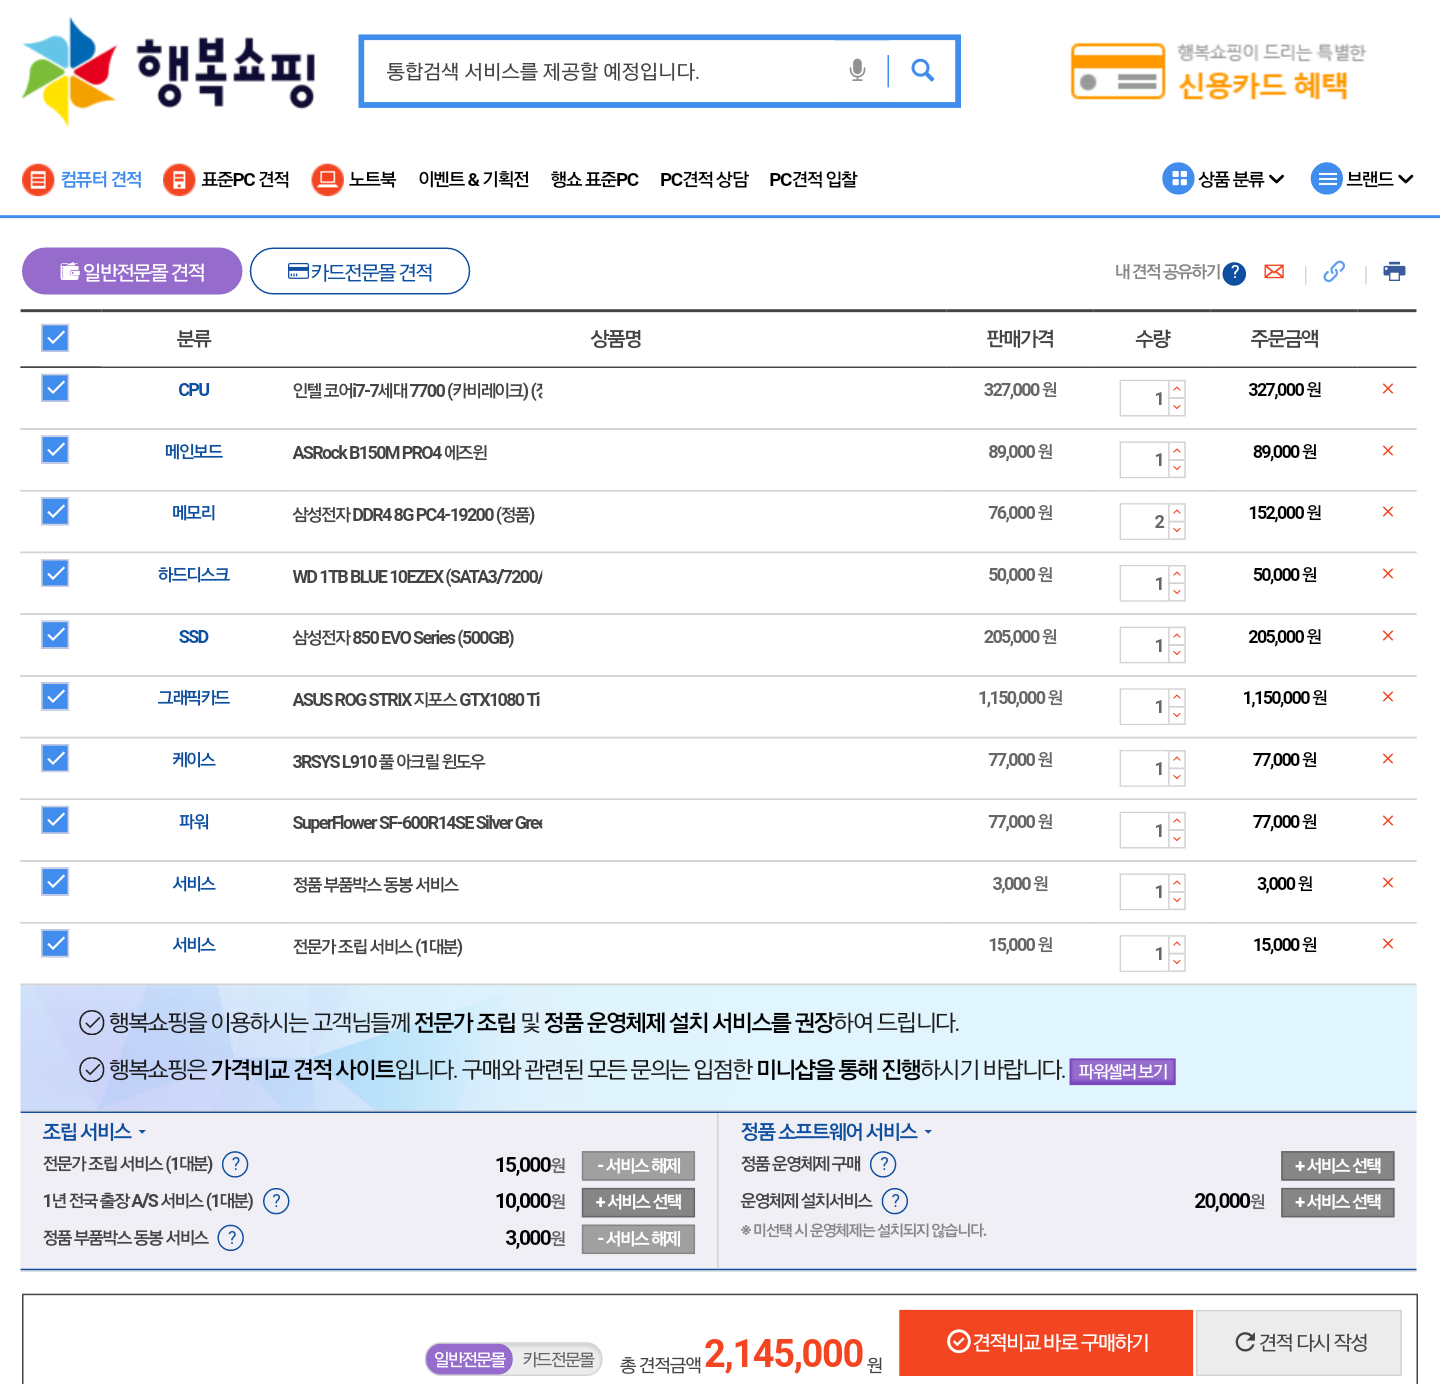This screenshot has height=1384, width=1440.
Task: Click the microphone voice search icon
Action: (857, 70)
